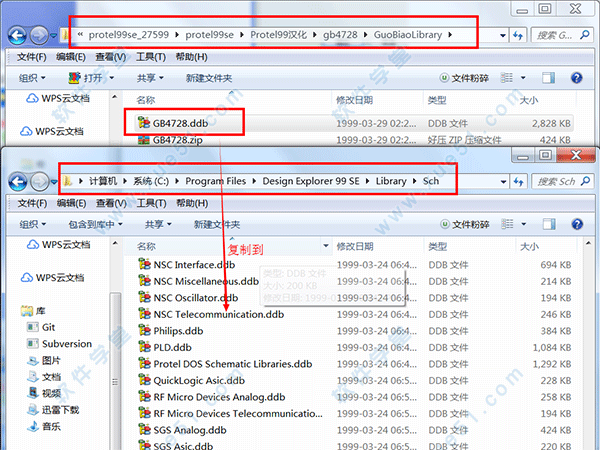The width and height of the screenshot is (600, 450).
Task: Select GB4728.zip archive icon
Action: [144, 140]
